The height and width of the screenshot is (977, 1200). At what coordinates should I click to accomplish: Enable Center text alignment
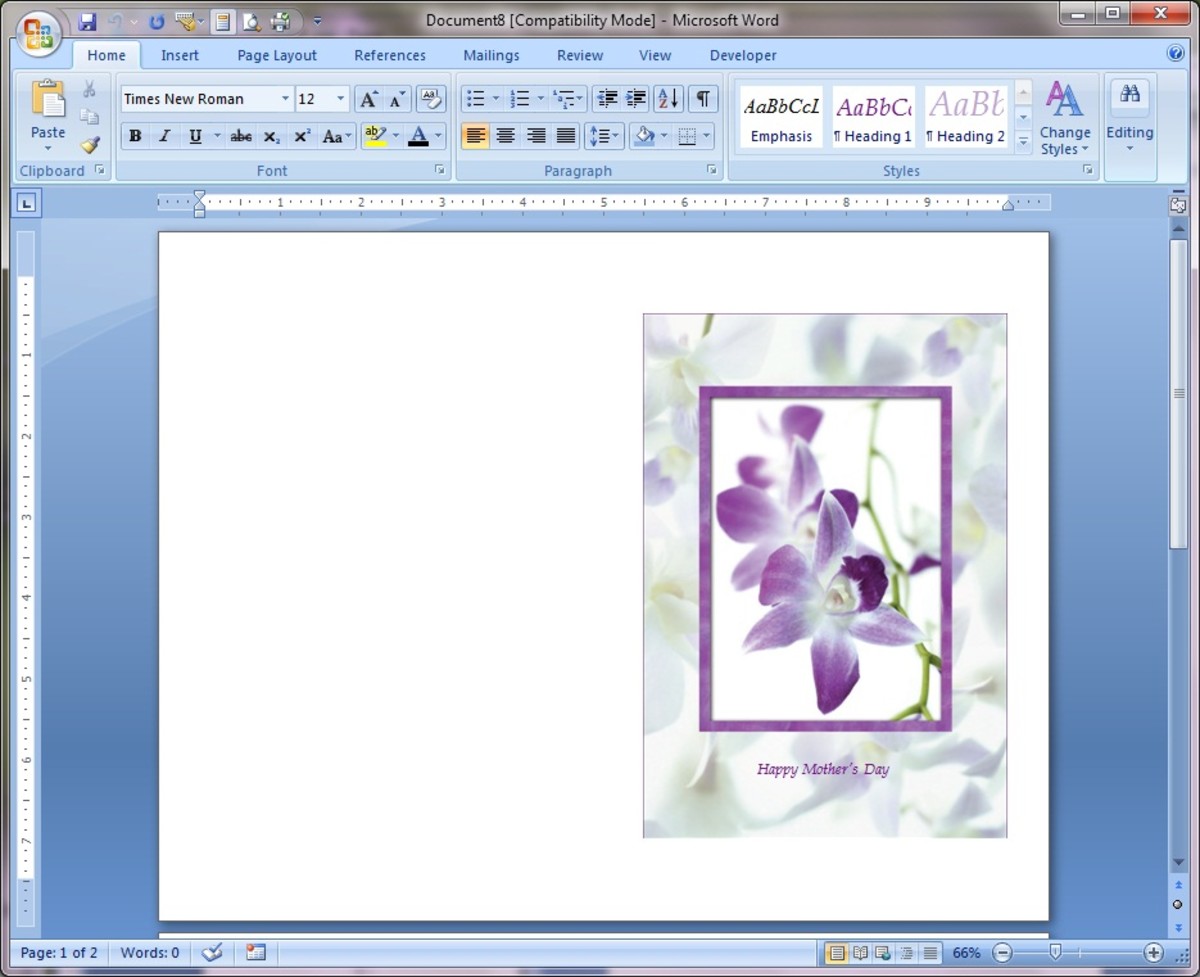pos(506,136)
